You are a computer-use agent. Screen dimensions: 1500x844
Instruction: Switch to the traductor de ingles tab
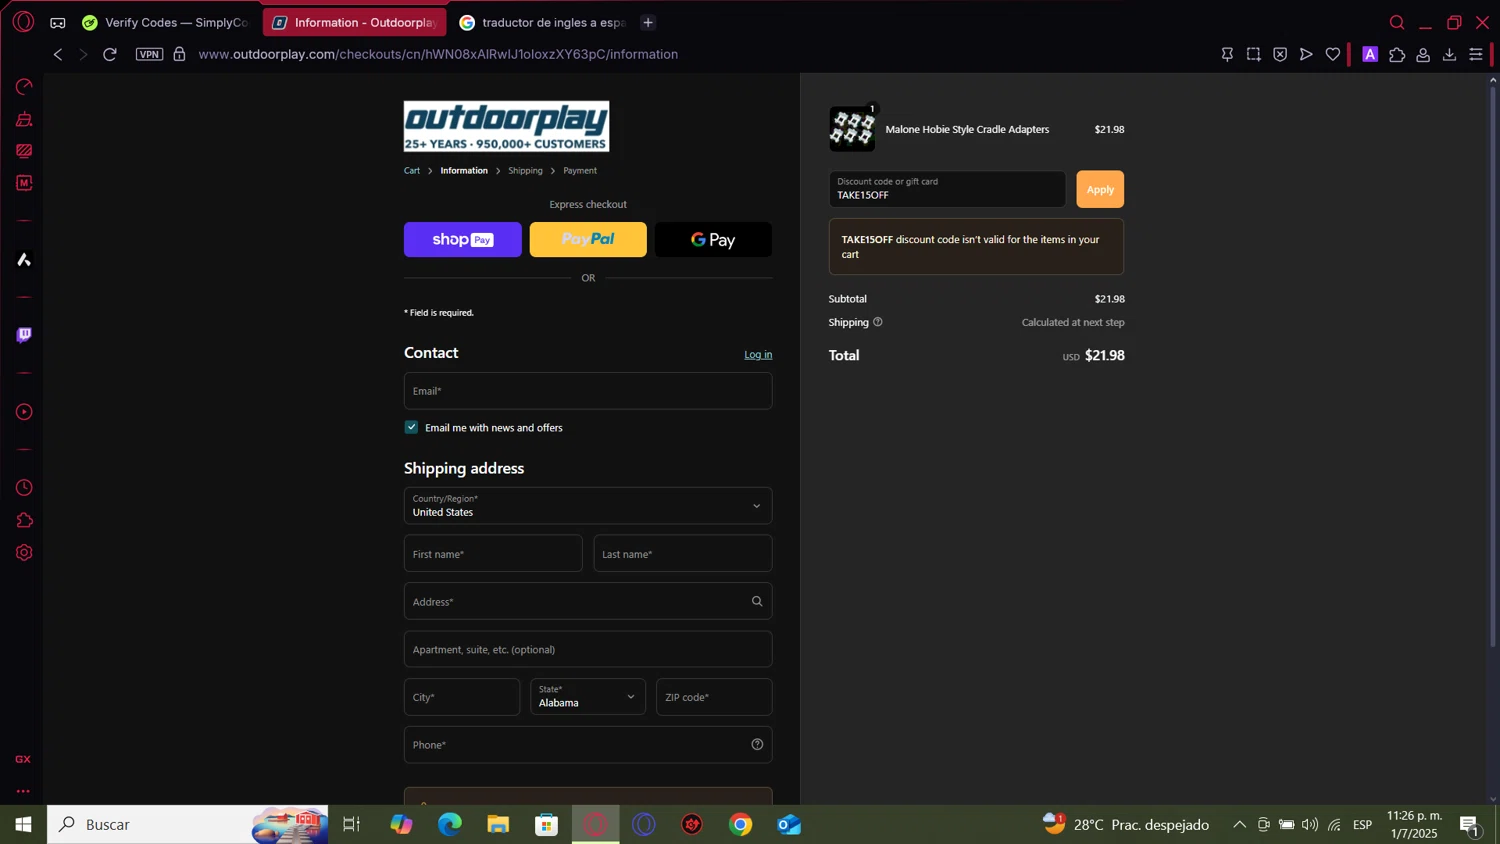(542, 22)
